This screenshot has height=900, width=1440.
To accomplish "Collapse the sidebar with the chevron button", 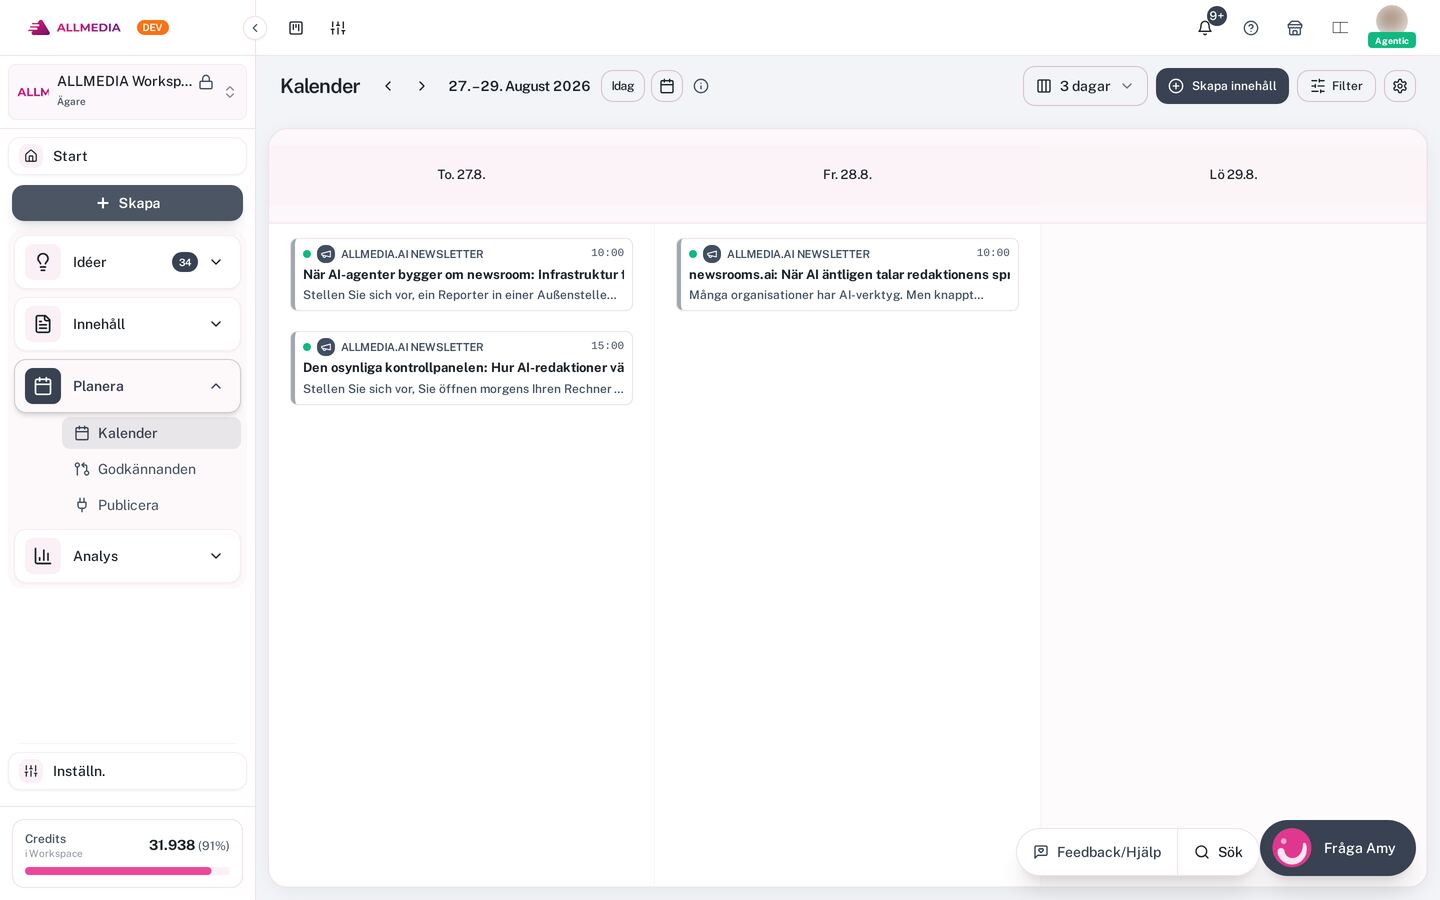I will (x=255, y=28).
